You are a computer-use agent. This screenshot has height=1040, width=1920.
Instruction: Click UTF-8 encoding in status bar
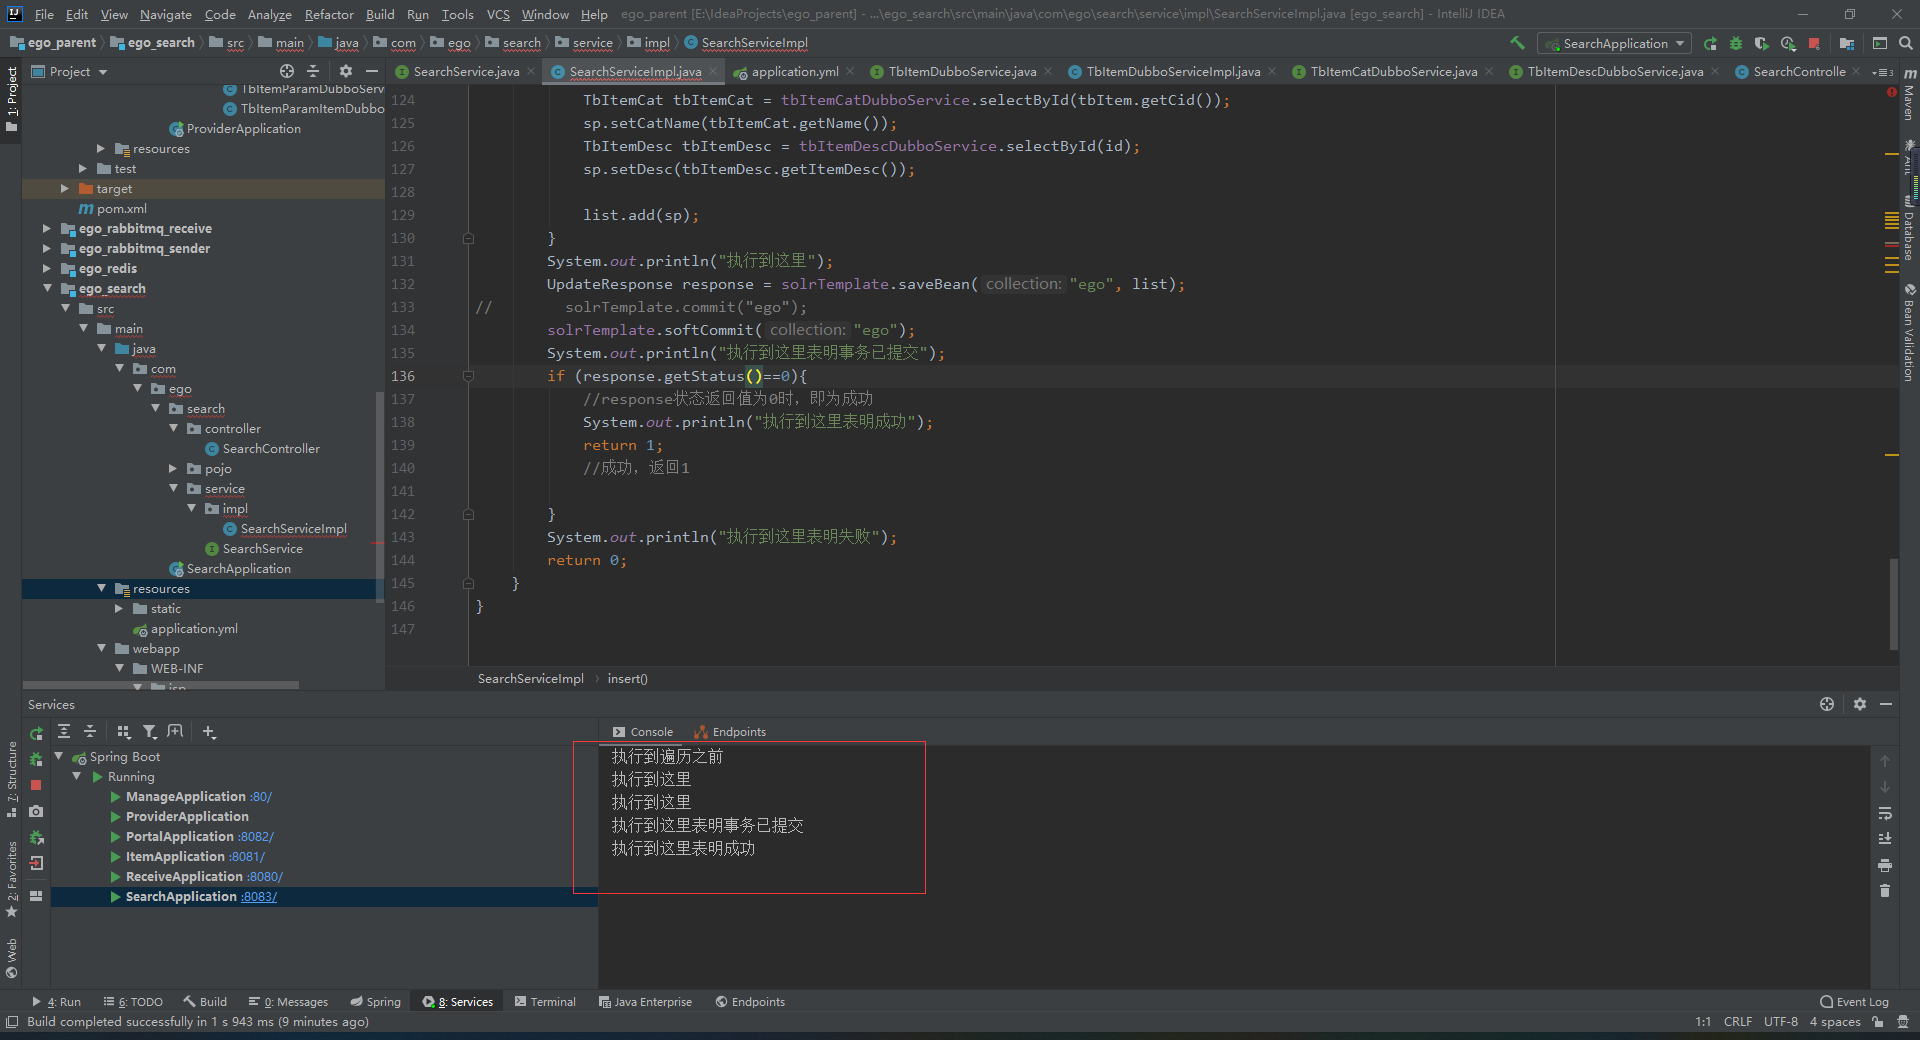pyautogui.click(x=1780, y=1021)
